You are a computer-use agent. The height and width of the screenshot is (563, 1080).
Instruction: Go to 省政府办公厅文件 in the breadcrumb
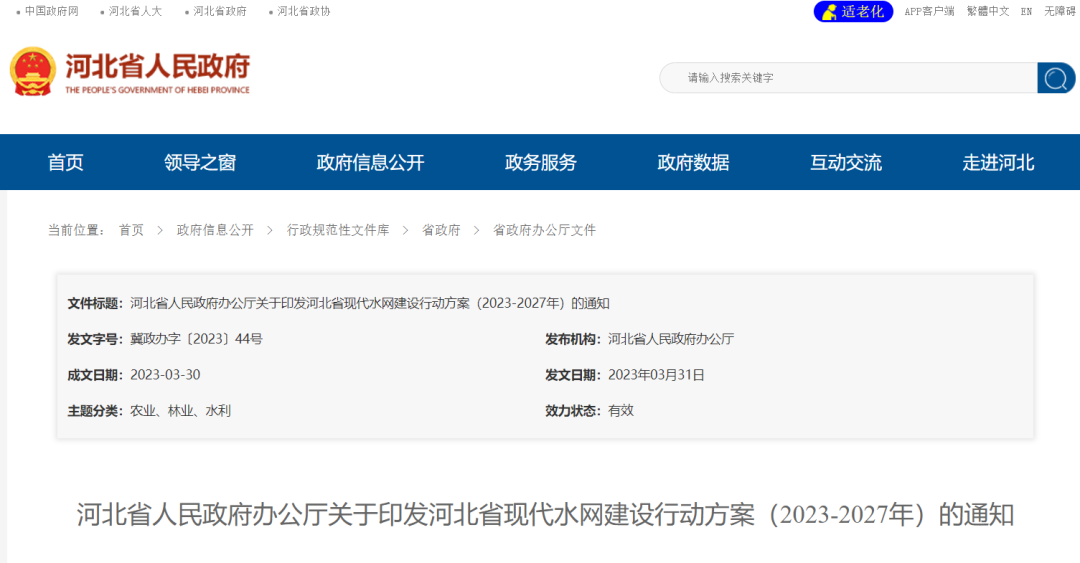pyautogui.click(x=544, y=230)
